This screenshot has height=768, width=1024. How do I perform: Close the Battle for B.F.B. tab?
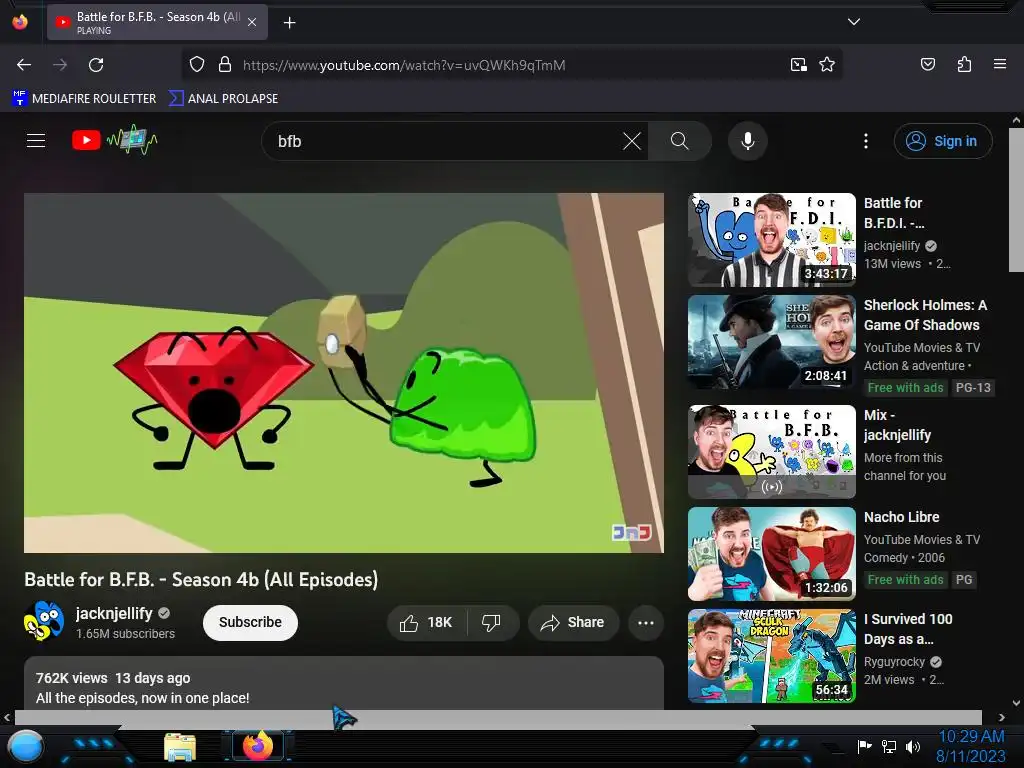point(252,22)
